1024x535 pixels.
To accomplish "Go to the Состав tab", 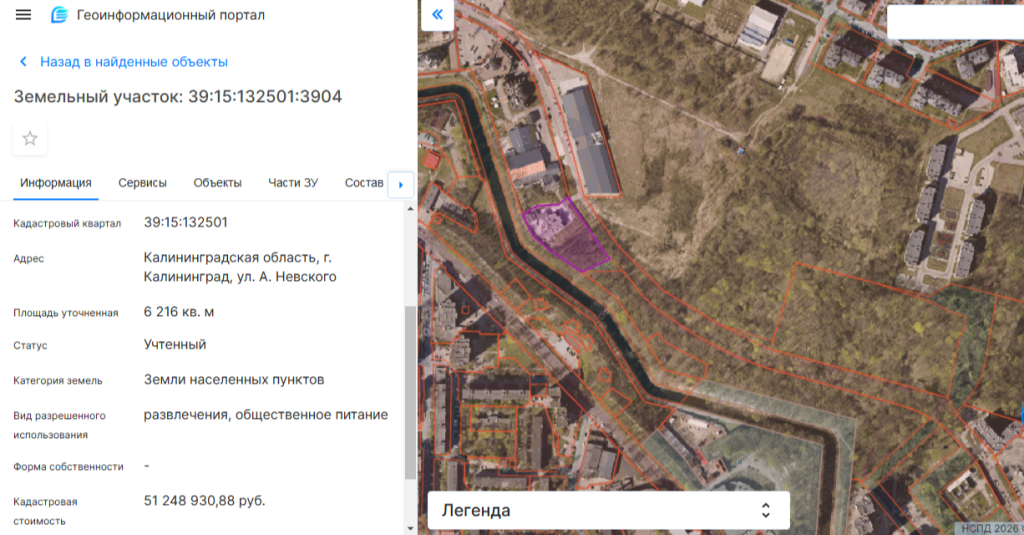I will pos(363,183).
